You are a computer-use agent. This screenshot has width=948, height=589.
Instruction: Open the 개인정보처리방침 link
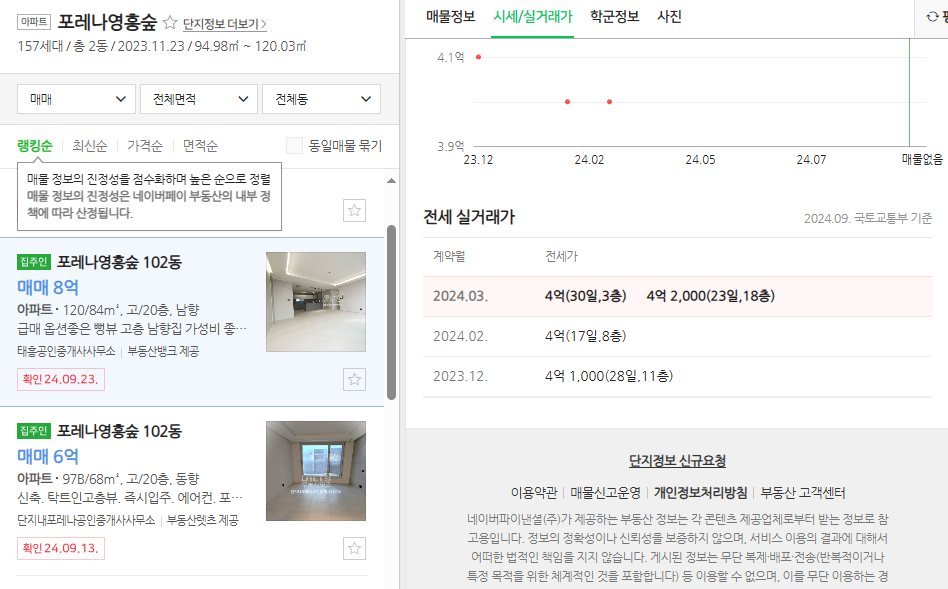click(701, 493)
